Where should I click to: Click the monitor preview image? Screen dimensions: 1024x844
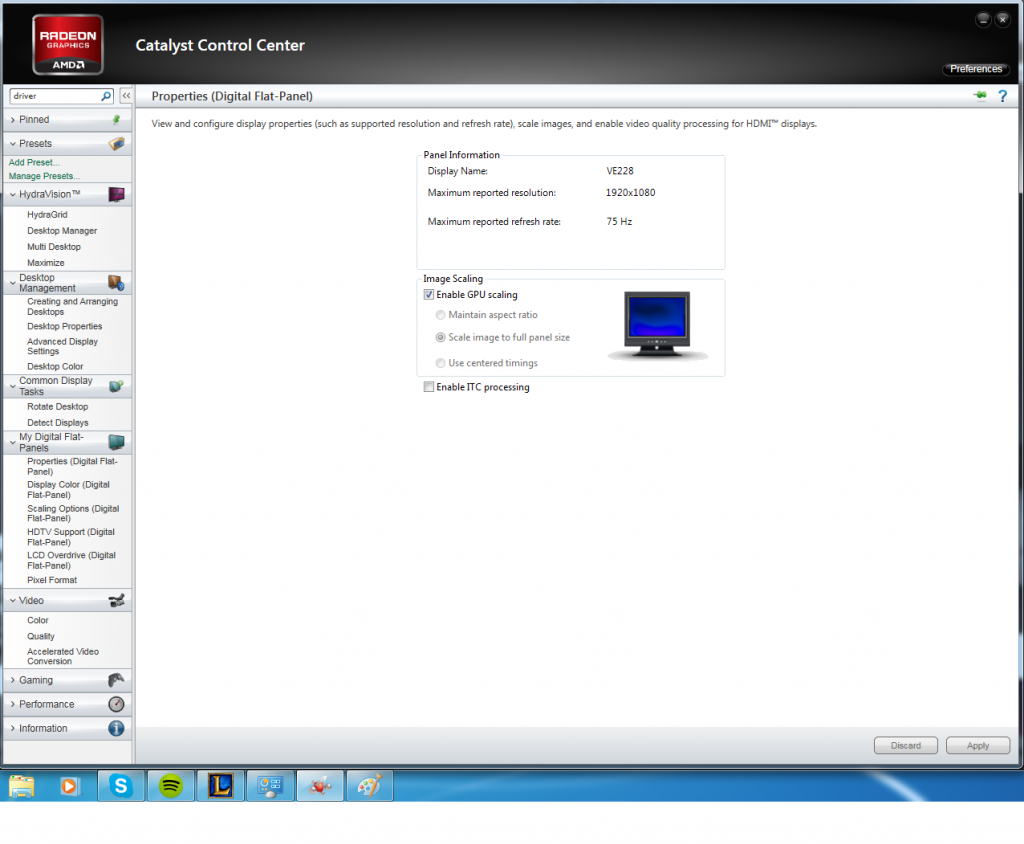(x=657, y=325)
